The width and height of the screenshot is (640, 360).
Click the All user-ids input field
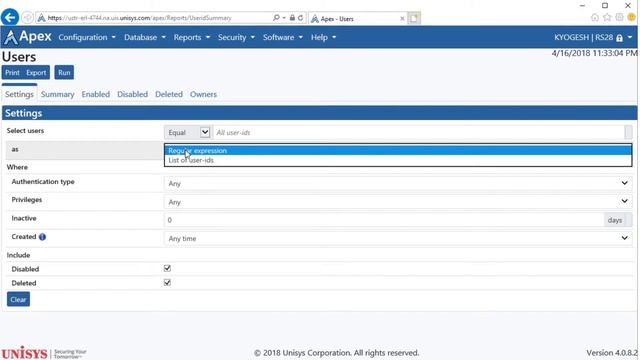coord(419,133)
